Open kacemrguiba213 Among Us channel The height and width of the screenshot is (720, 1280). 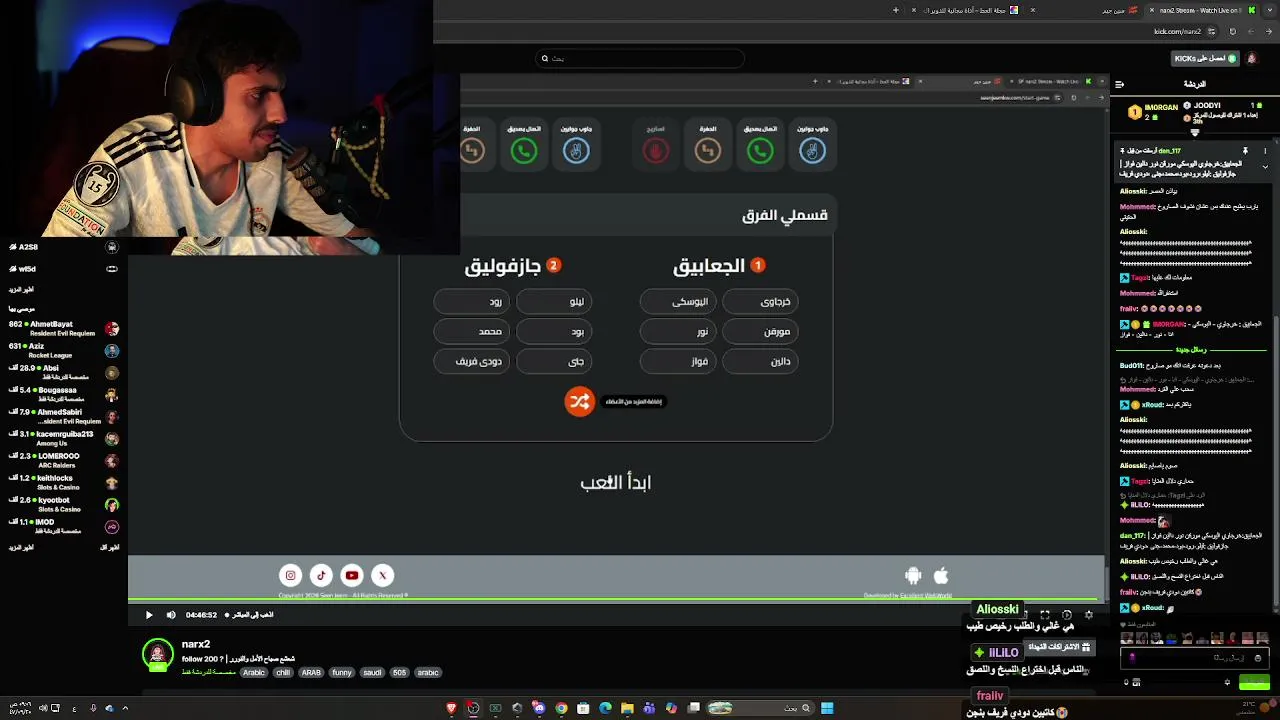64,439
